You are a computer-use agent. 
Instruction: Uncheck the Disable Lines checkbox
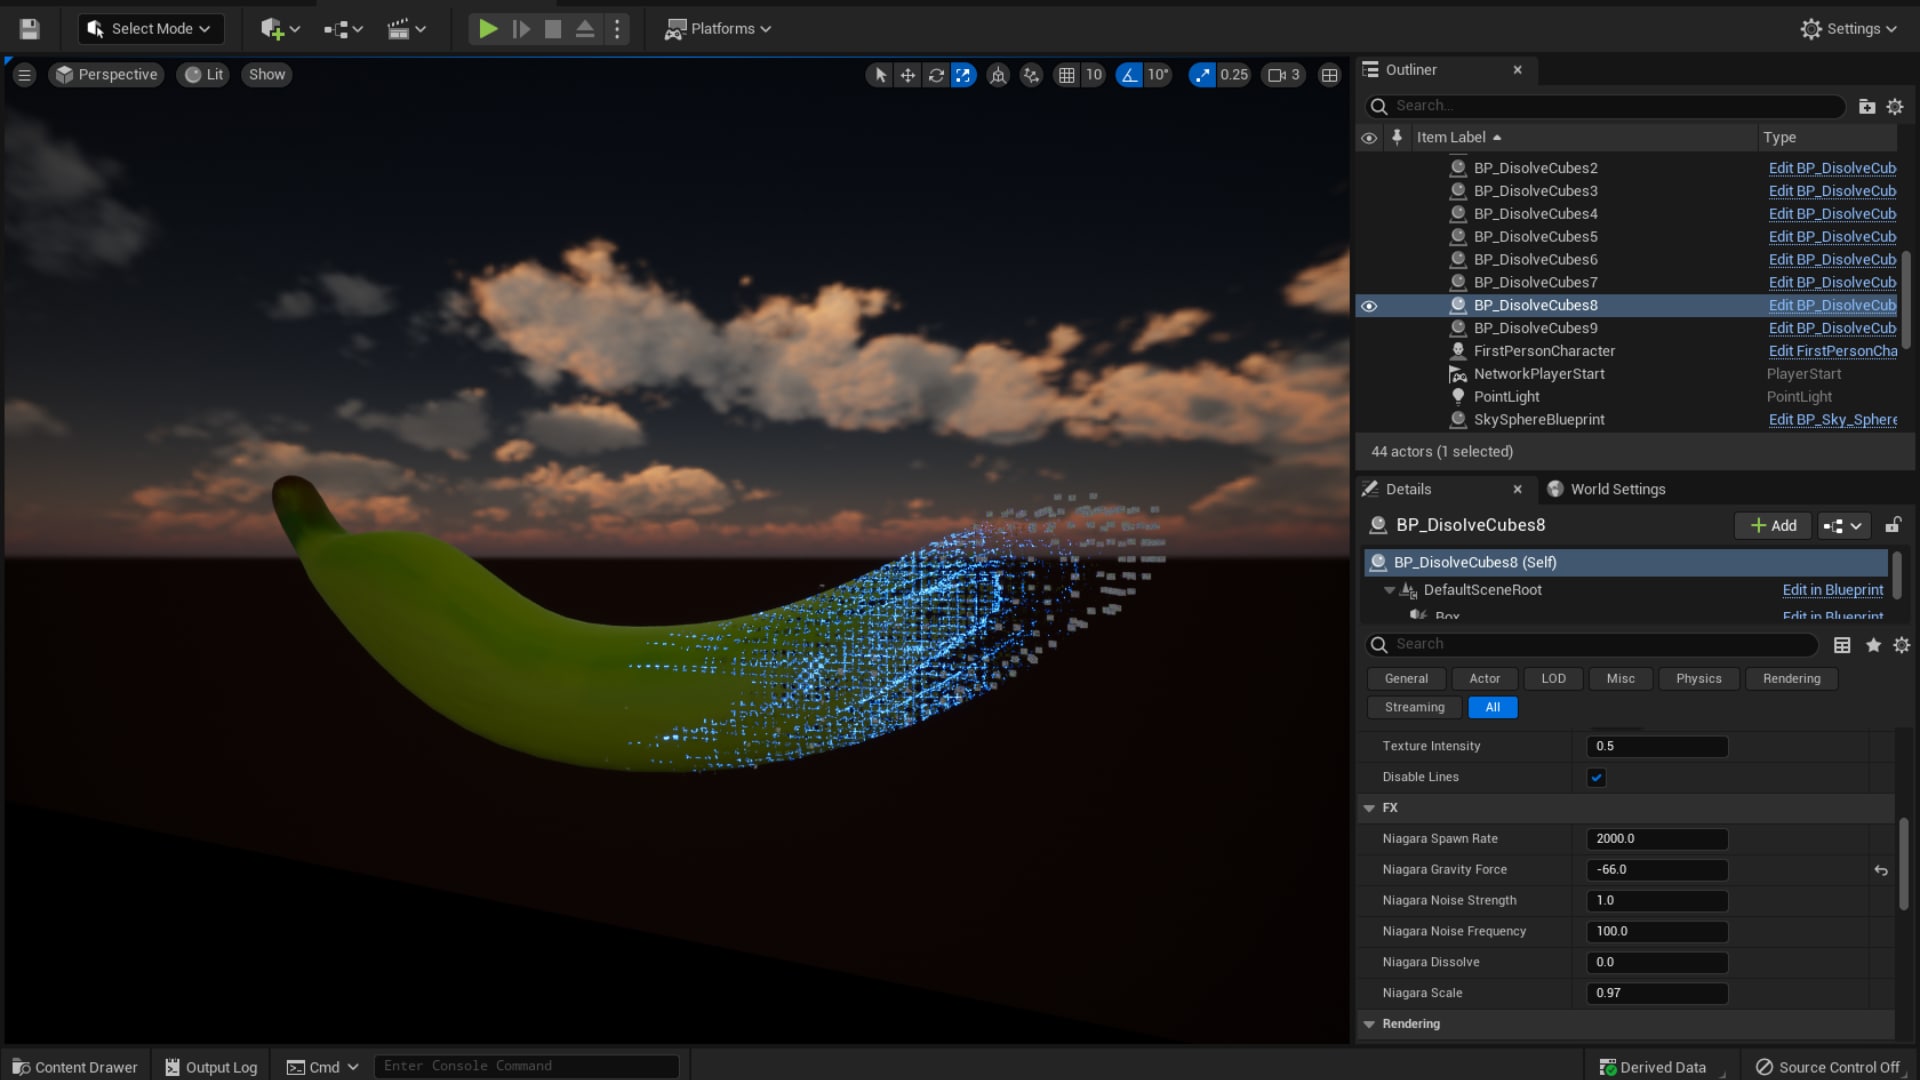1596,777
